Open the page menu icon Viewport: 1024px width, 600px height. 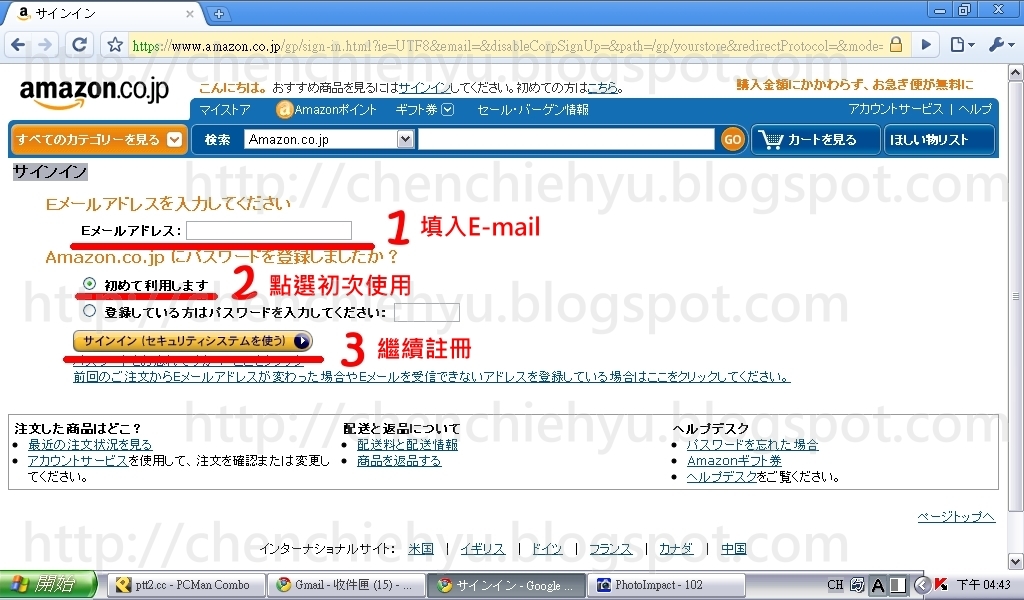pyautogui.click(x=962, y=45)
